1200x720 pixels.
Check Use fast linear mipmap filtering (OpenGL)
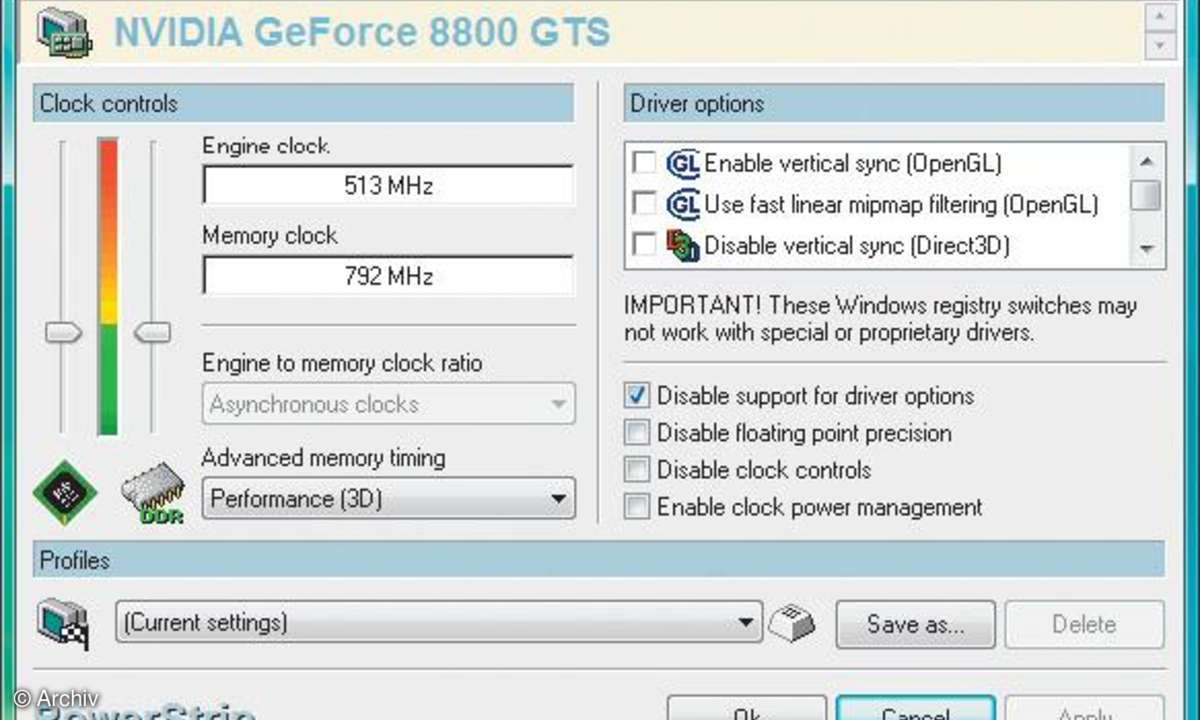[645, 204]
